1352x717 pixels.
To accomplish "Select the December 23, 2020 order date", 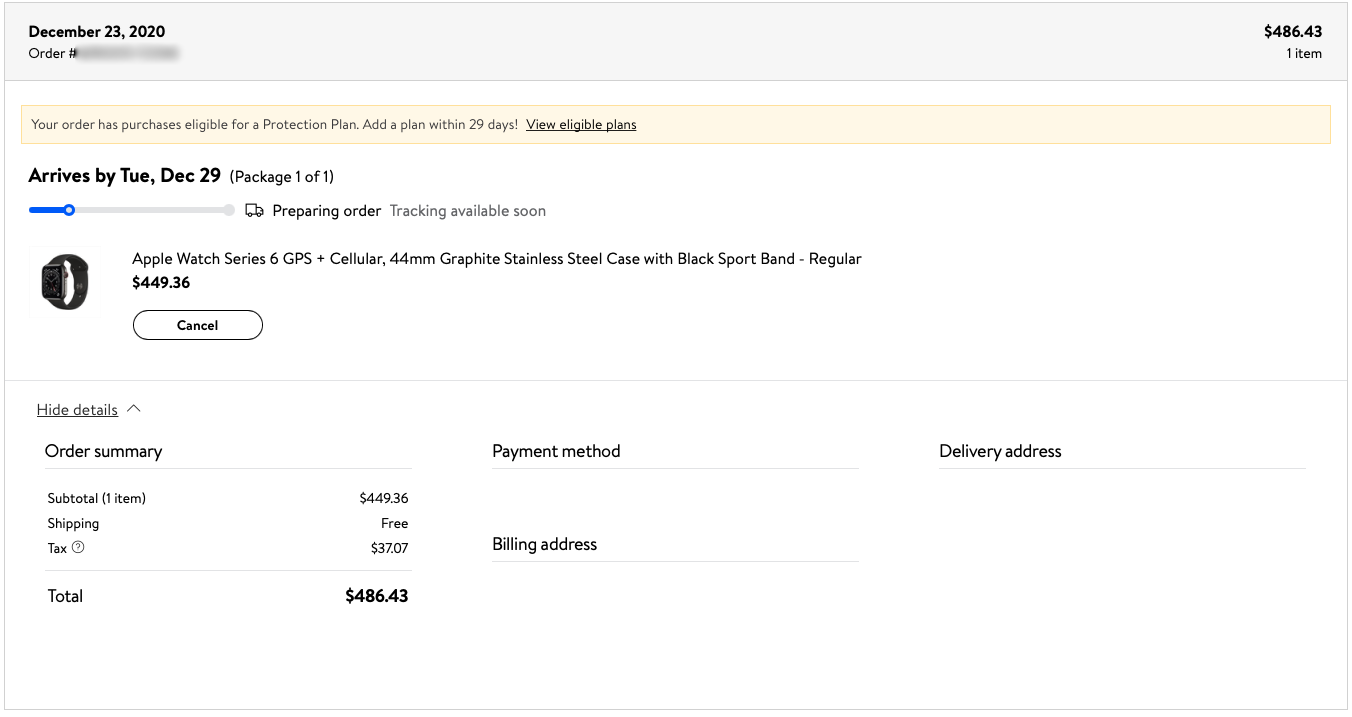I will (x=97, y=32).
